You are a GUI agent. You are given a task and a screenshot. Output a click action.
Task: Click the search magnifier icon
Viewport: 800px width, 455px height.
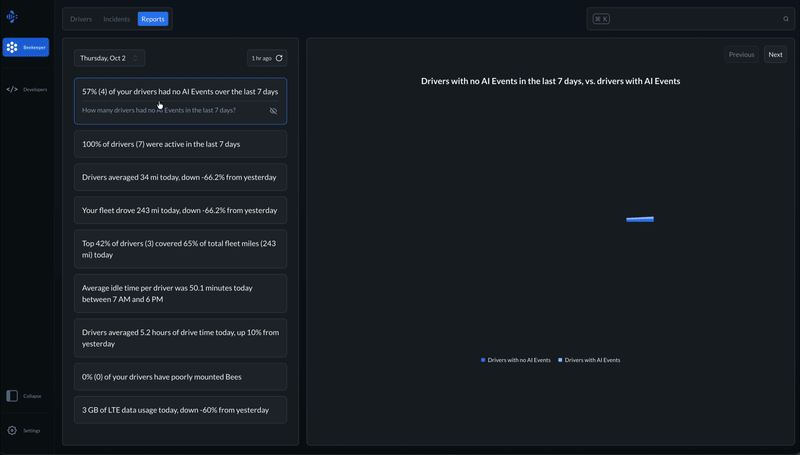(x=786, y=19)
